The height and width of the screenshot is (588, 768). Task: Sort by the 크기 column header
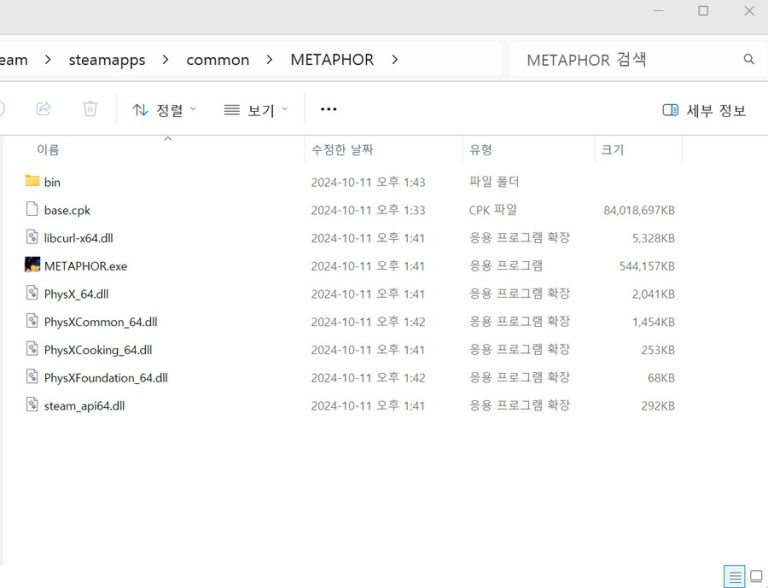coord(612,149)
